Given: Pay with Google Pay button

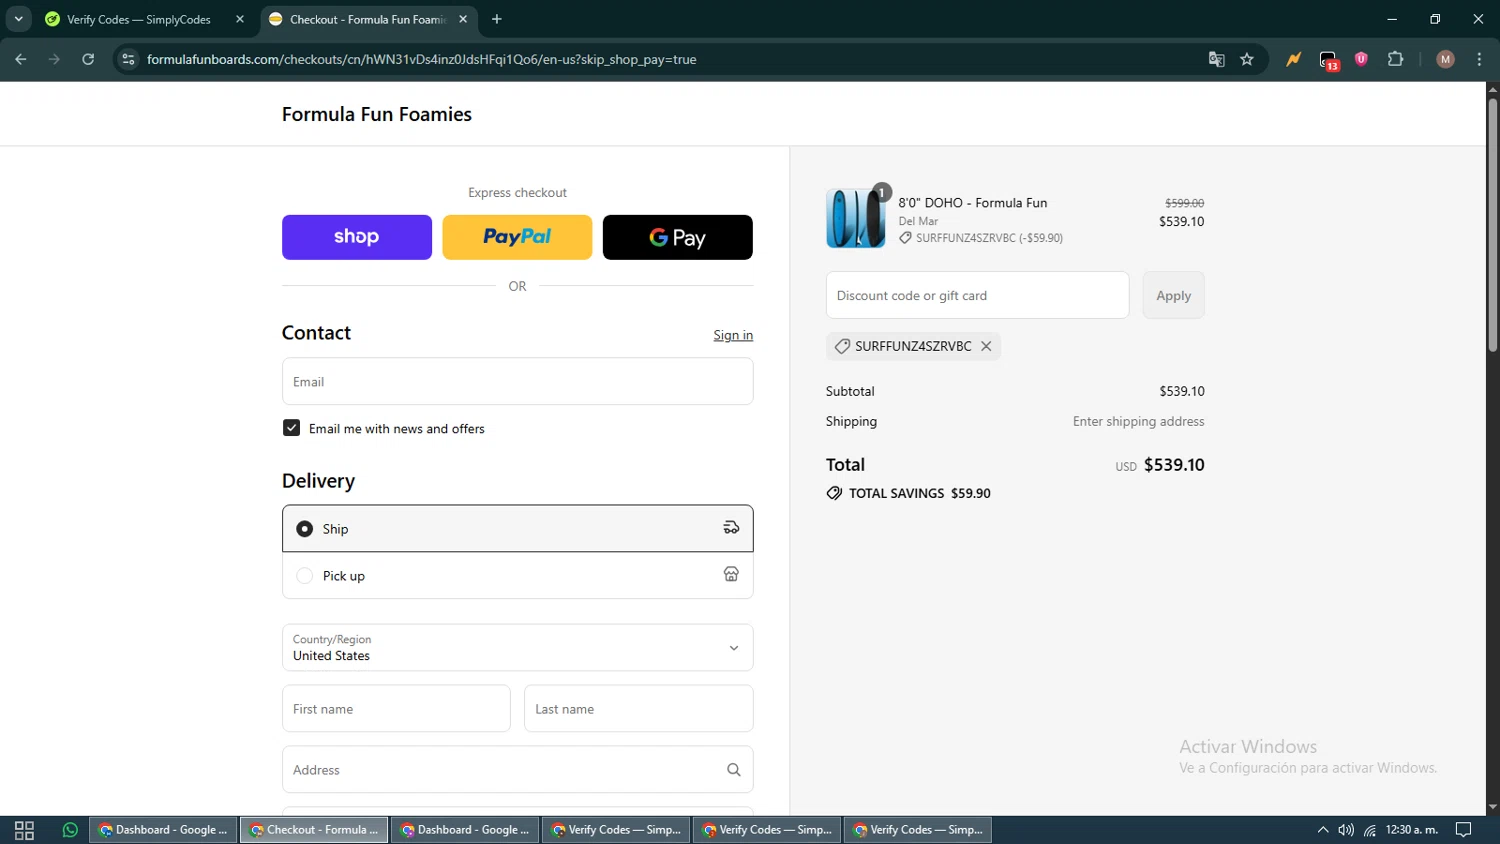Looking at the screenshot, I should pyautogui.click(x=678, y=237).
